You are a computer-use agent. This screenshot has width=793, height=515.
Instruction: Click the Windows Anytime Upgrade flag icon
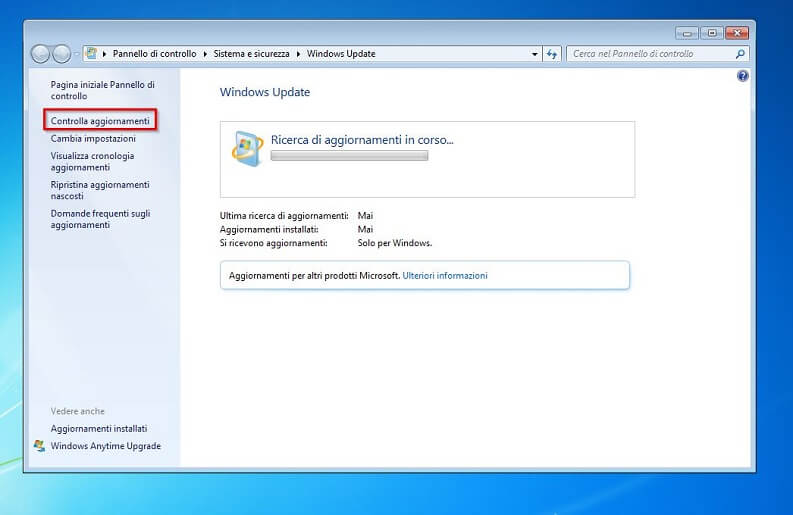point(39,446)
